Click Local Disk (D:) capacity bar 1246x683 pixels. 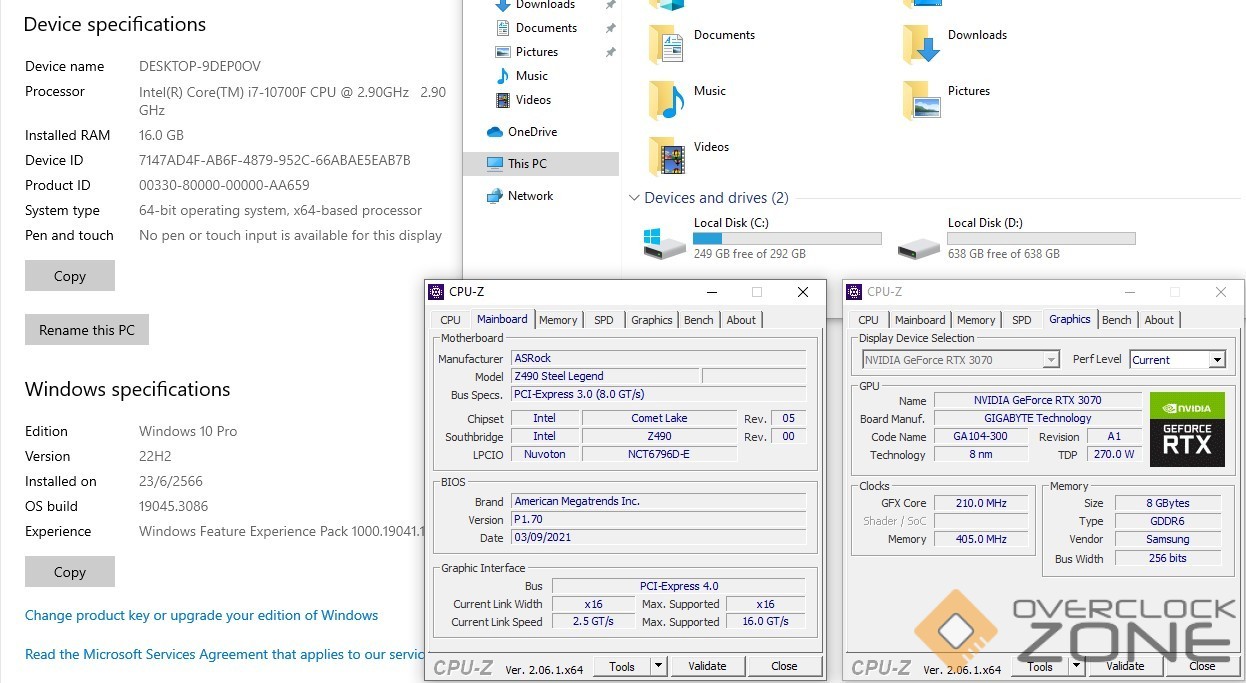(1041, 239)
